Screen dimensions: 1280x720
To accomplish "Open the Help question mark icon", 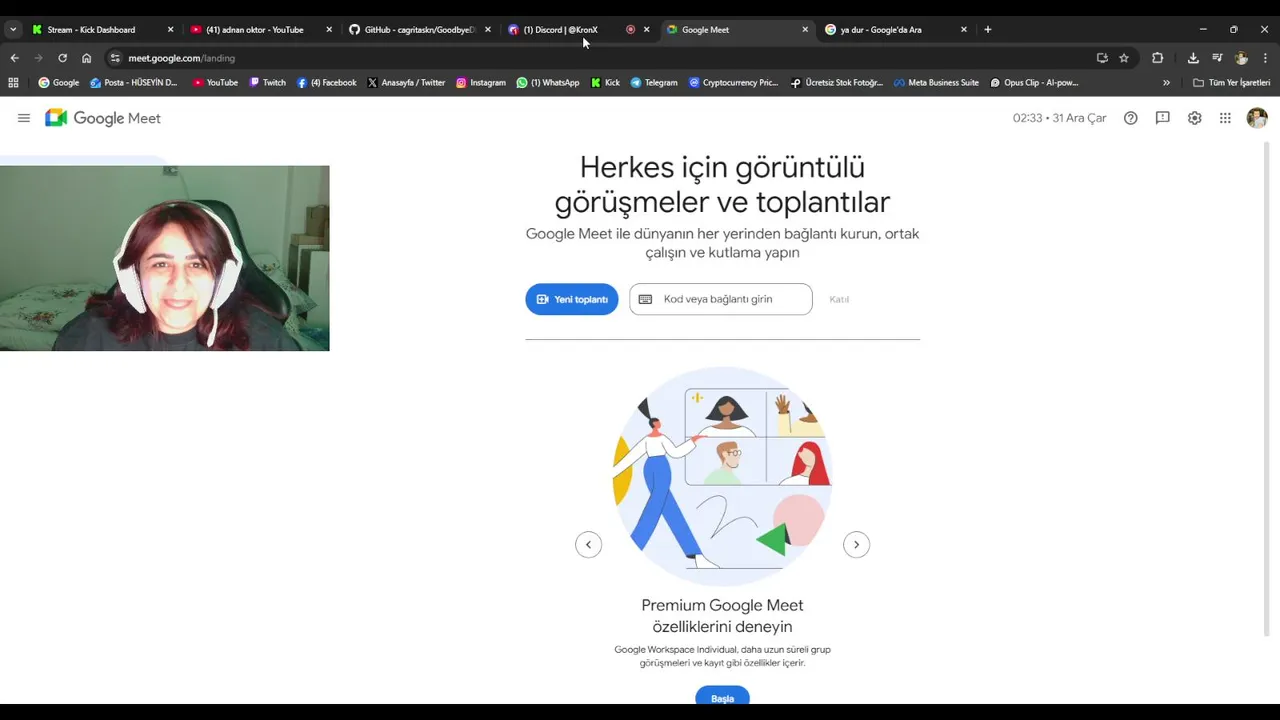I will [x=1131, y=118].
